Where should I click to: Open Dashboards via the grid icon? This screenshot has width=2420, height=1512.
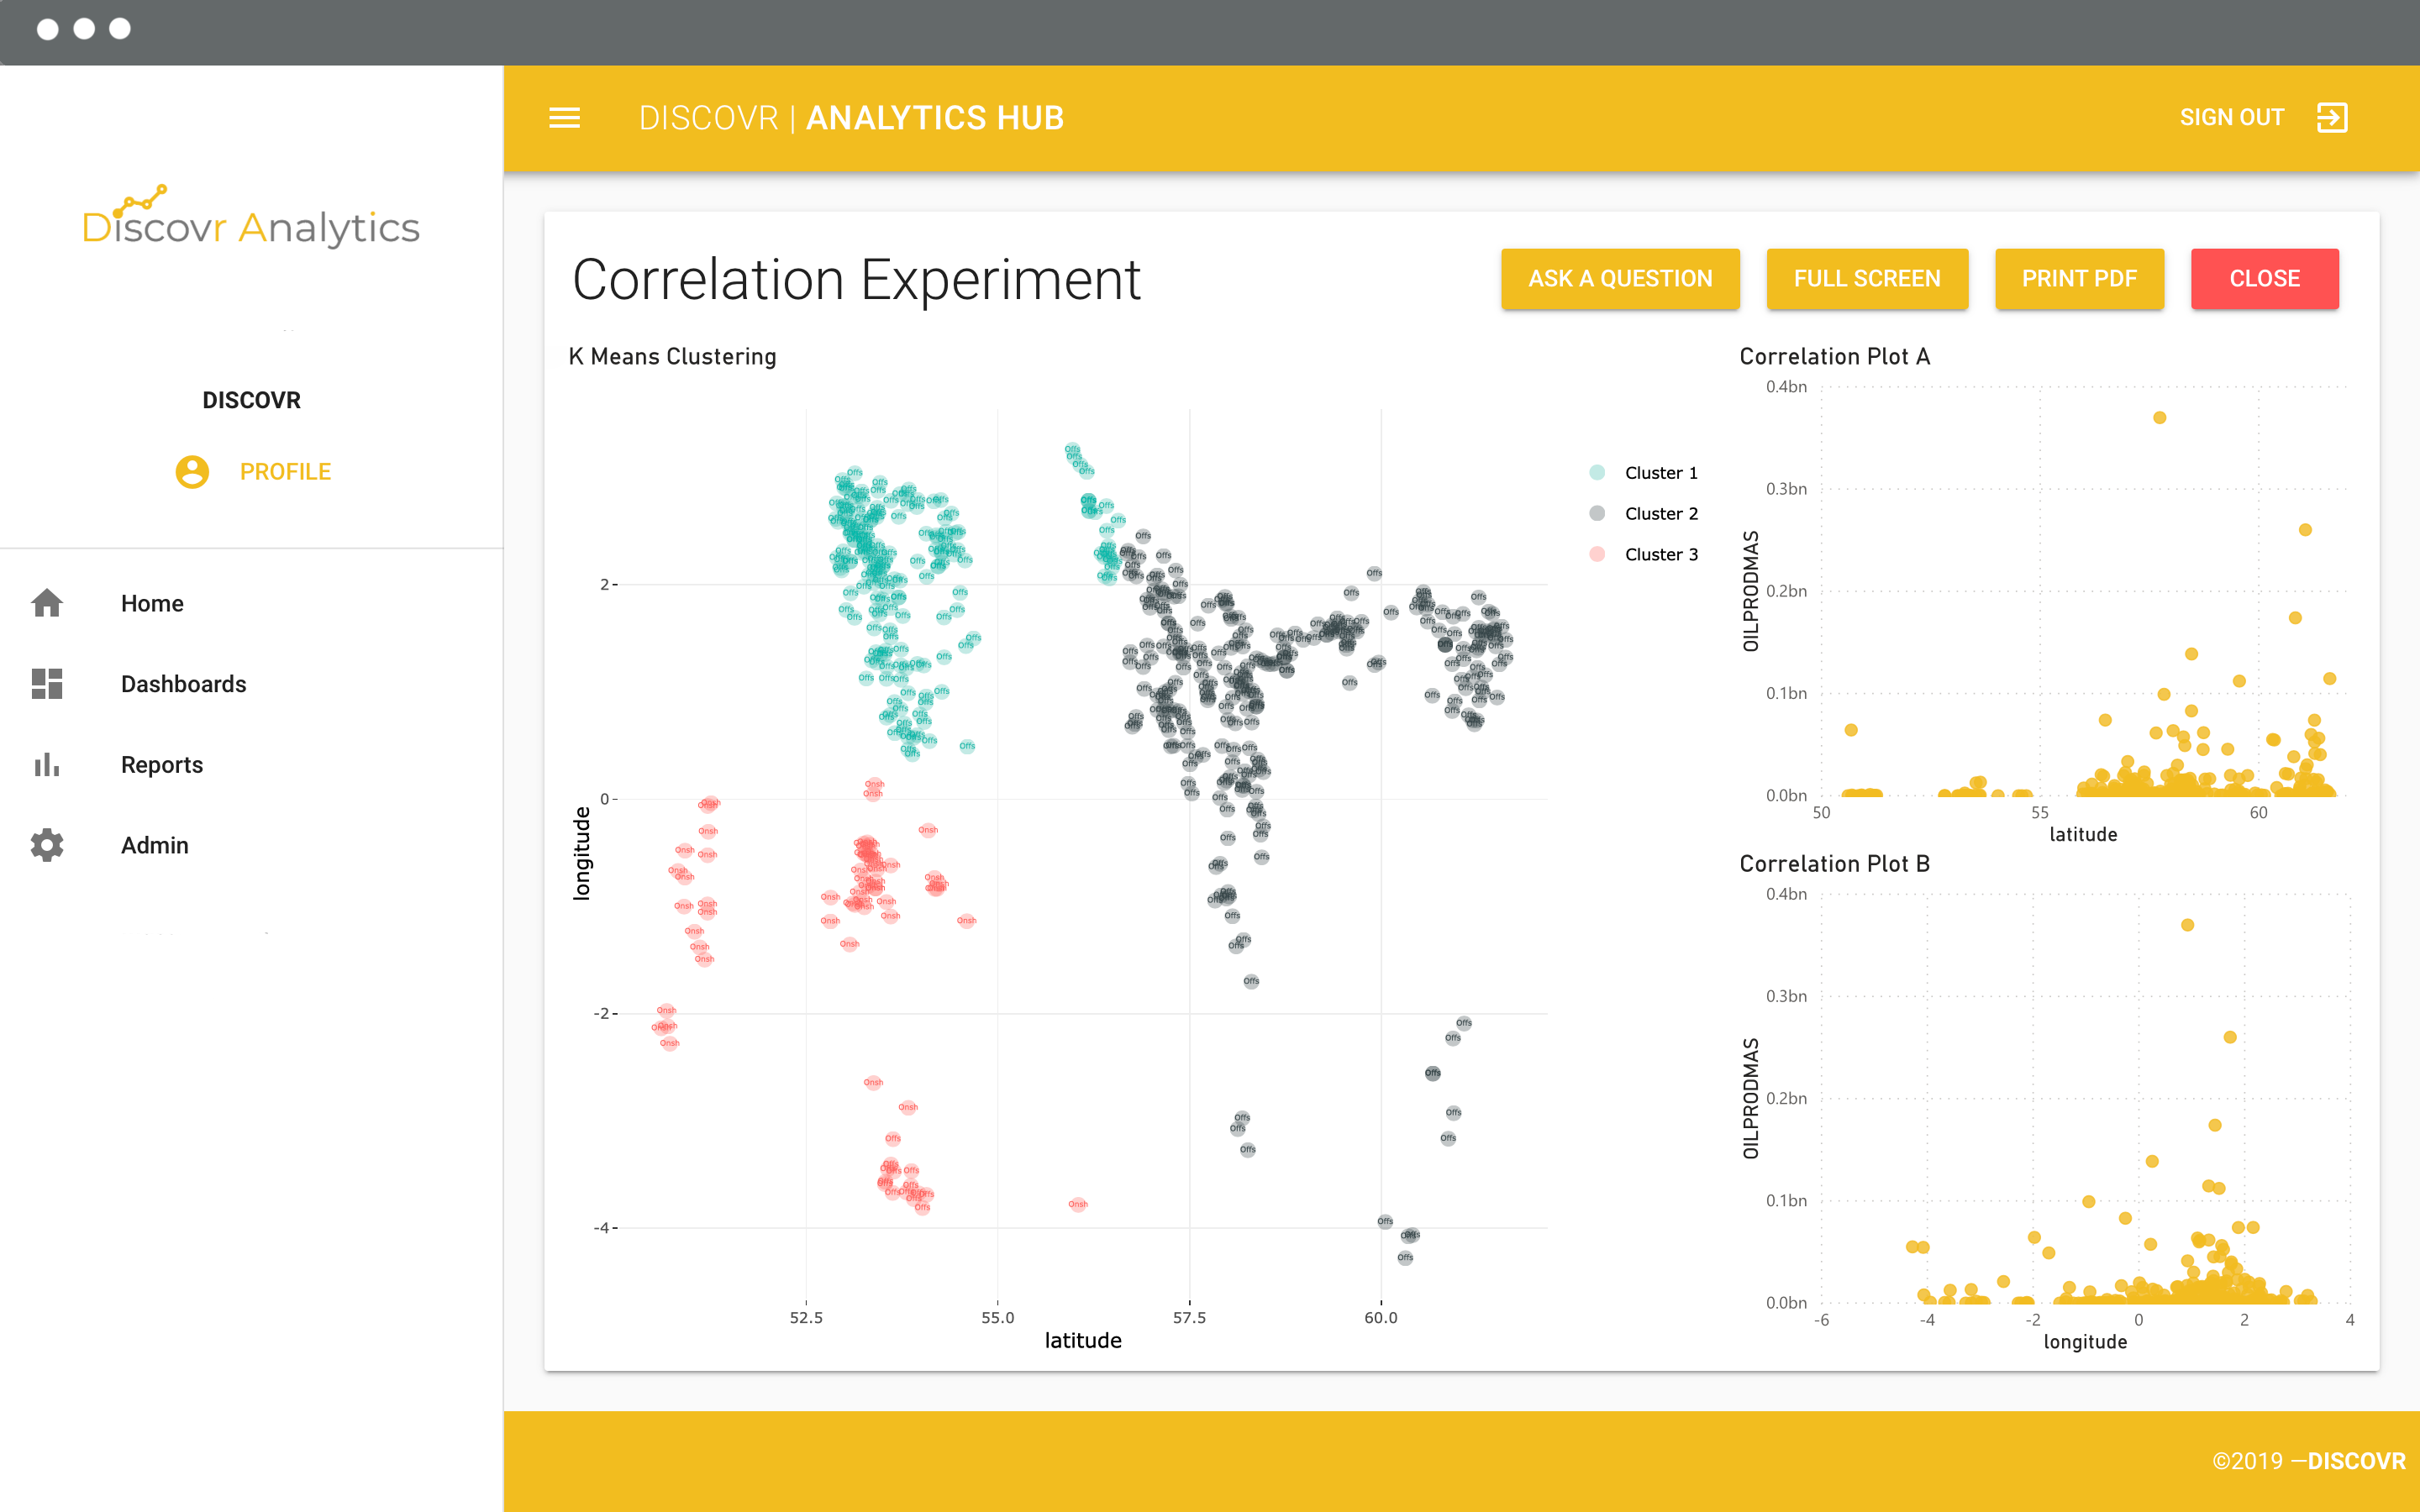[46, 683]
